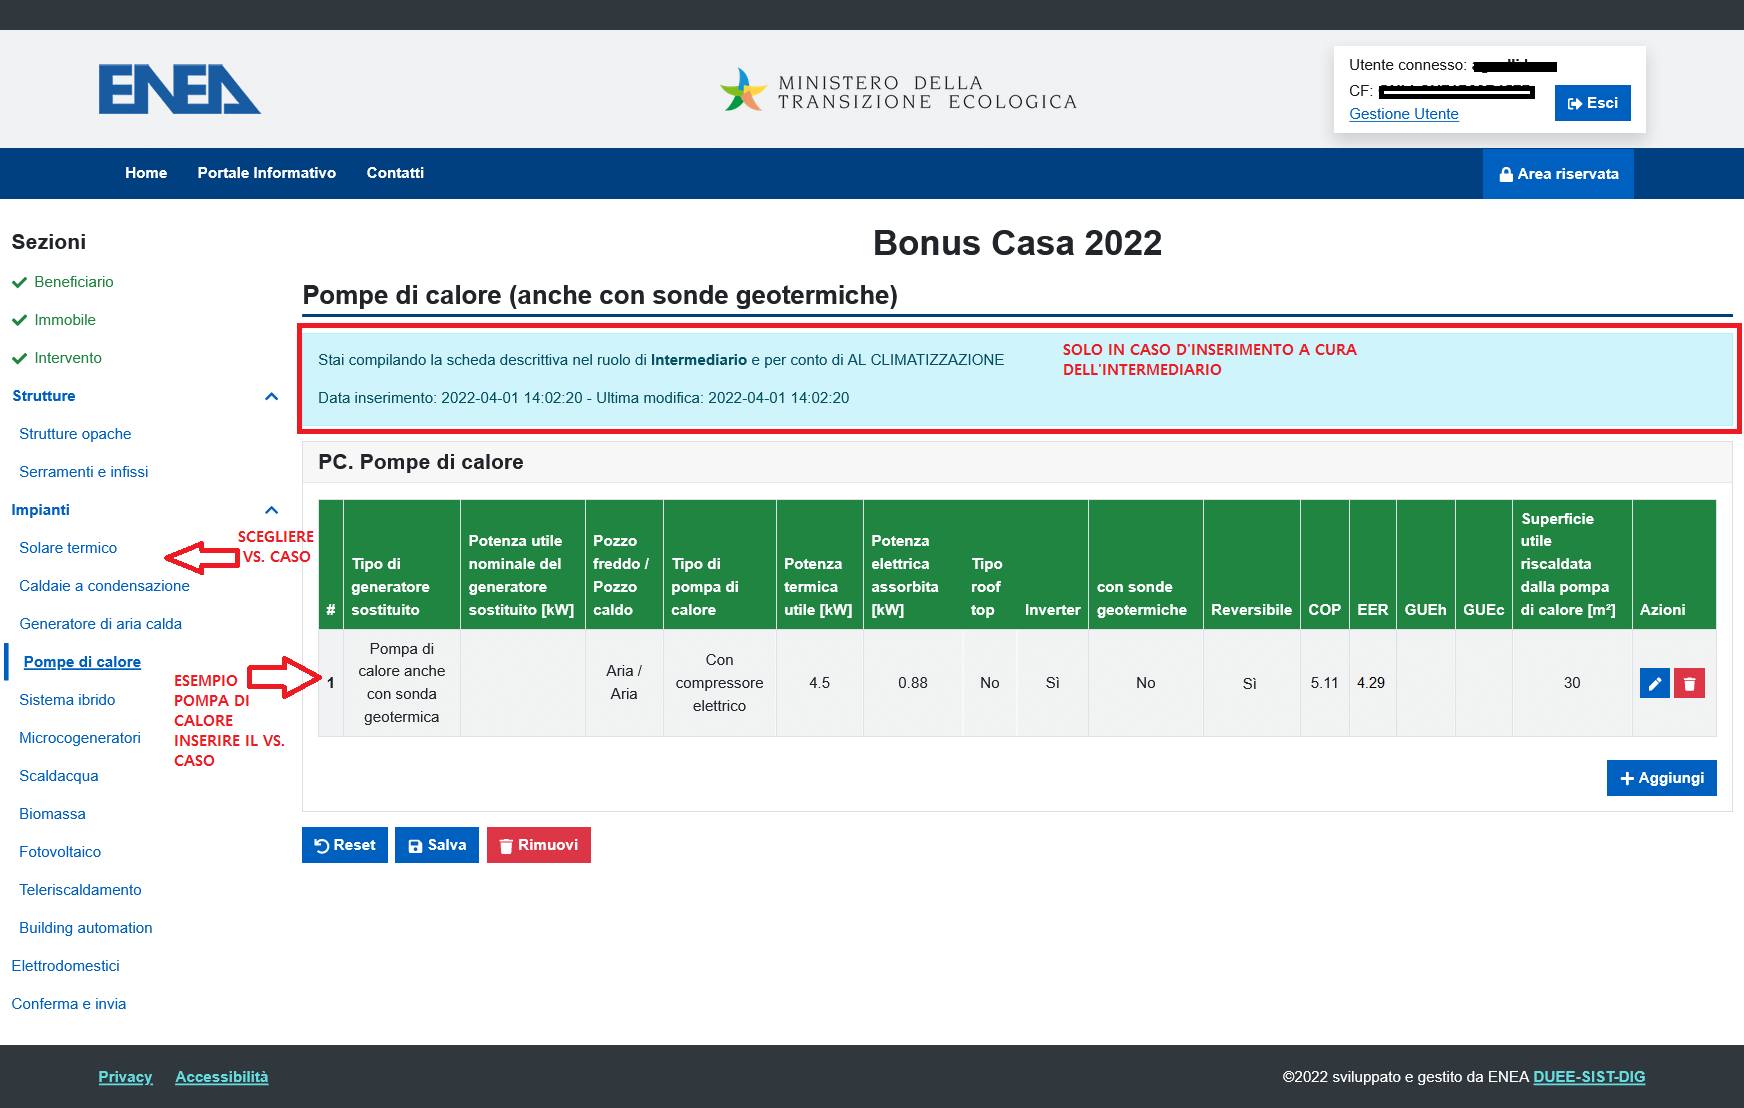The height and width of the screenshot is (1108, 1744).
Task: Log out with the Esci button
Action: (1592, 103)
